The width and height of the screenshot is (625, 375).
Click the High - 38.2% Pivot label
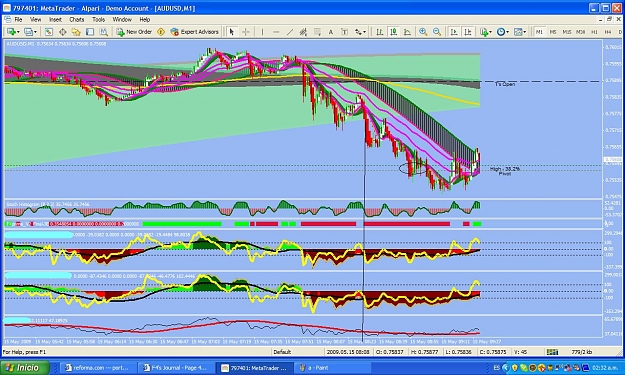(x=505, y=171)
